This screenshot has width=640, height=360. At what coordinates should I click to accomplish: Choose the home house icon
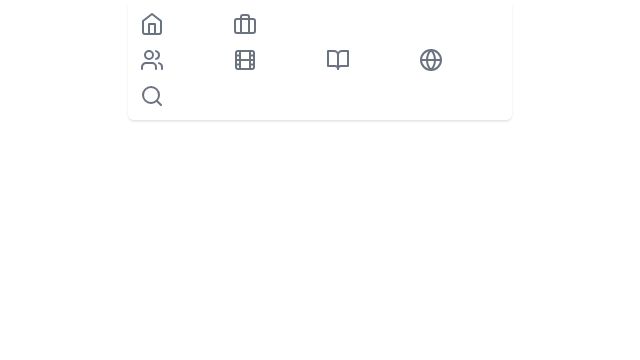pyautogui.click(x=152, y=24)
